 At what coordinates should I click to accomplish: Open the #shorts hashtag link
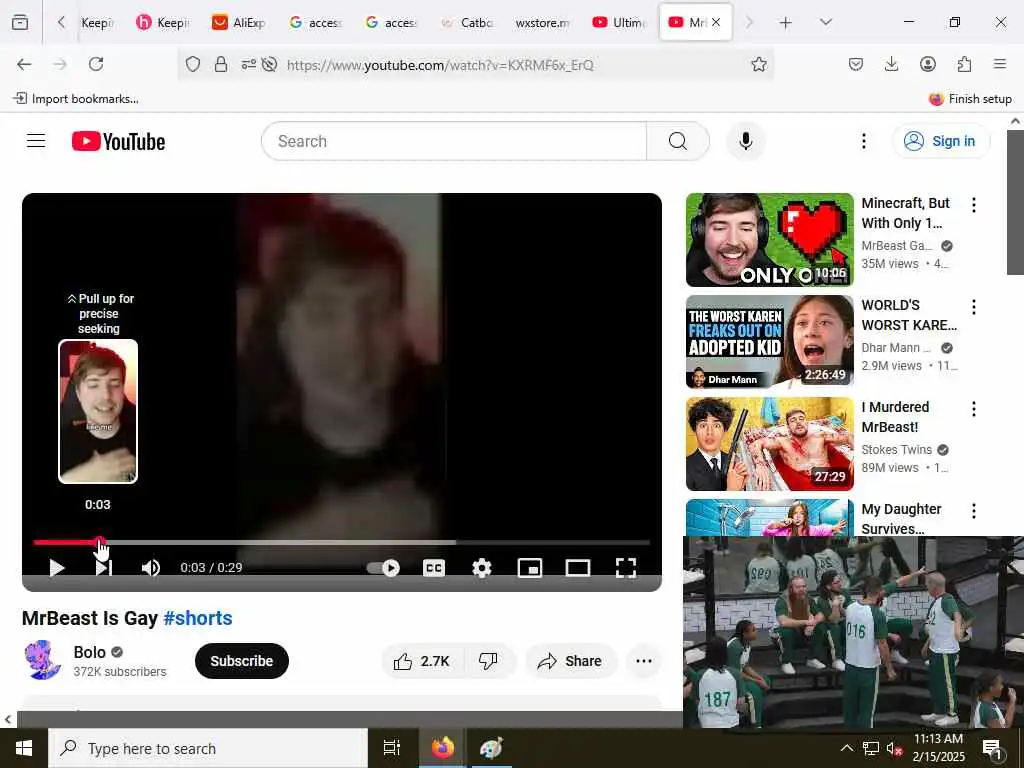pyautogui.click(x=198, y=618)
